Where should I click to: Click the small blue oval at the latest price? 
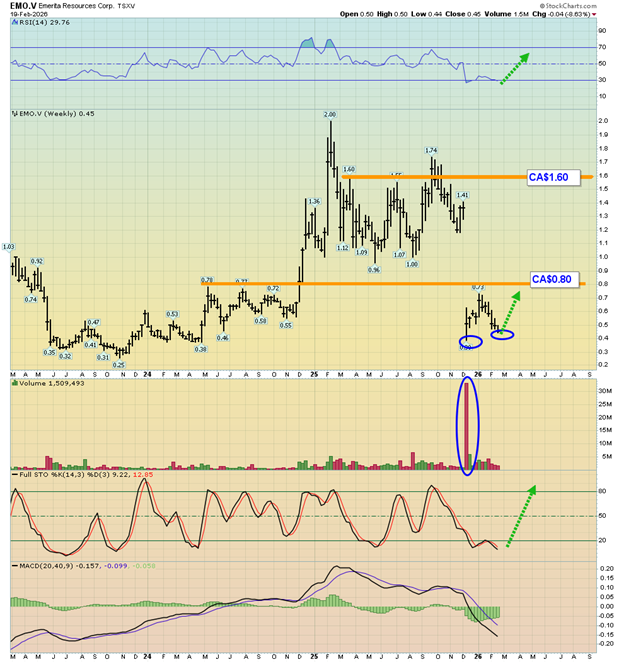pos(503,333)
